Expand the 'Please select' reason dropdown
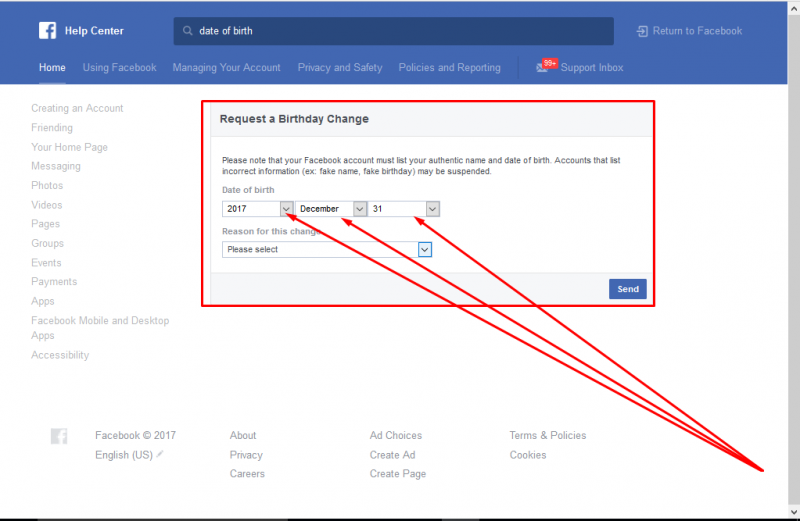Screen dimensions: 800x521 coord(327,250)
